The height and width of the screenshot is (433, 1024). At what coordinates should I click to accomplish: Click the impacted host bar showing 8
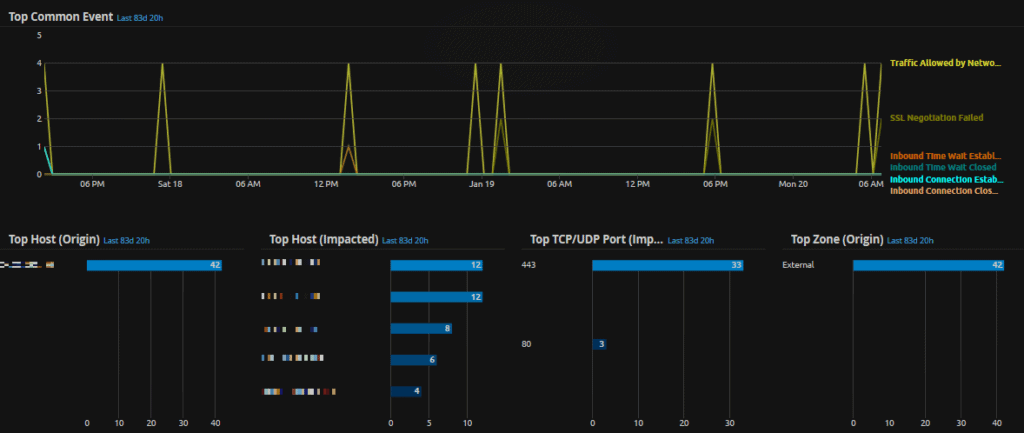click(421, 328)
